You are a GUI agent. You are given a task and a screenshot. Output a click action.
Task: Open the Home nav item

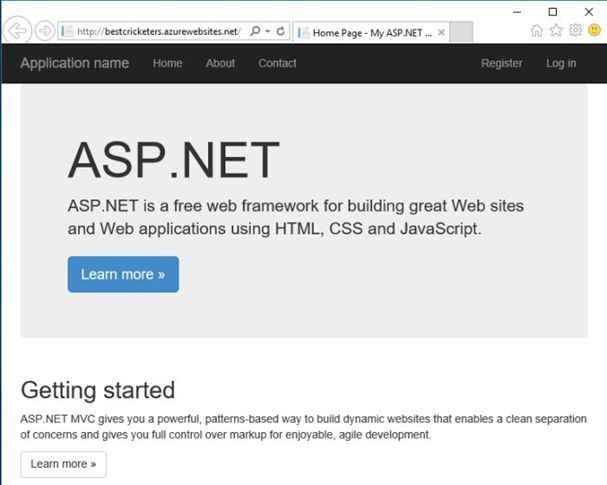(x=167, y=63)
